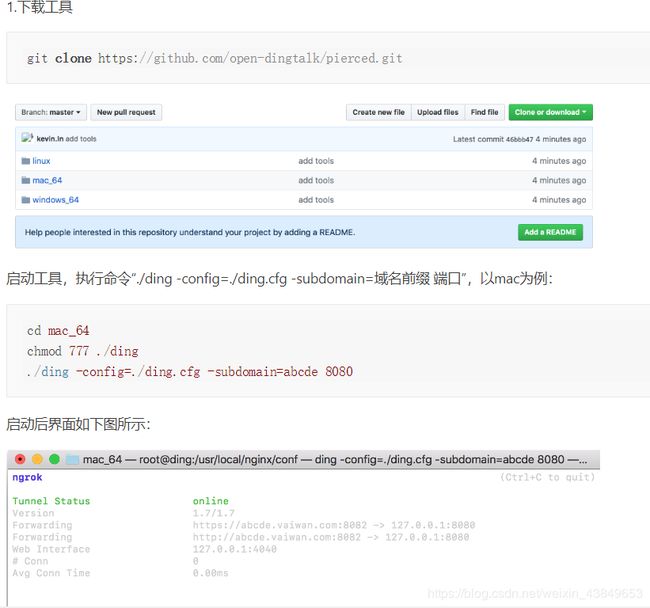Click the Version 1.7/1.7 value
Image resolution: width=650 pixels, height=608 pixels.
pos(213,513)
